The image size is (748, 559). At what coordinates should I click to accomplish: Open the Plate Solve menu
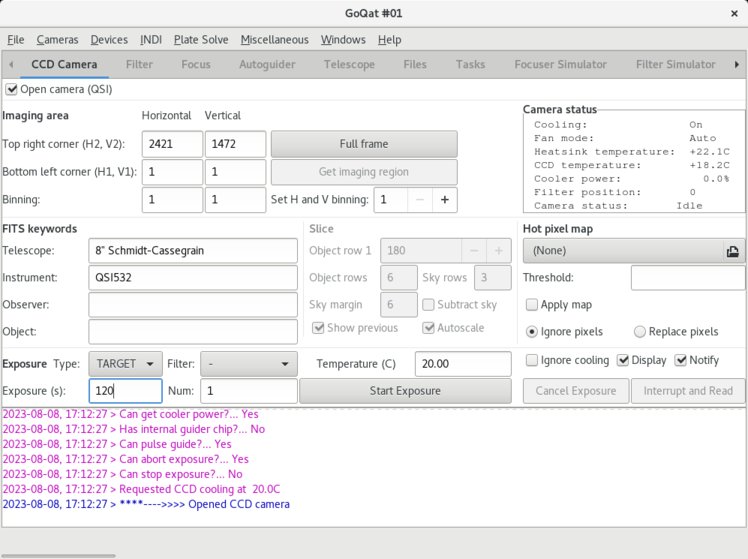click(x=201, y=40)
